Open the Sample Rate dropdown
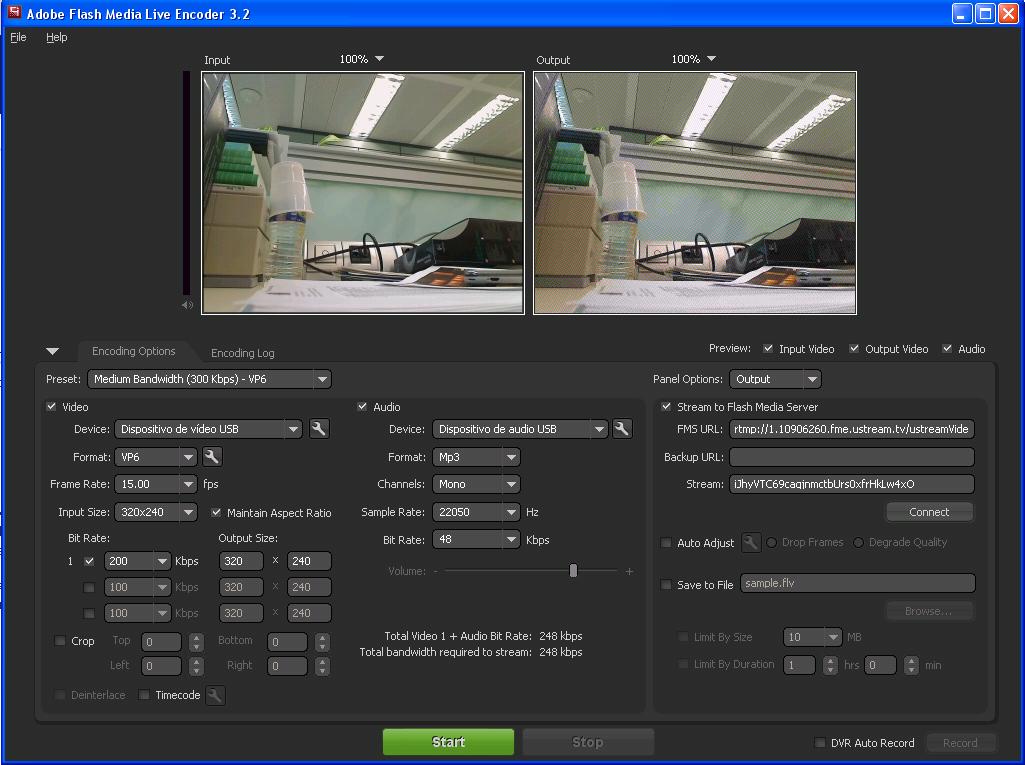The image size is (1025, 765). point(476,512)
